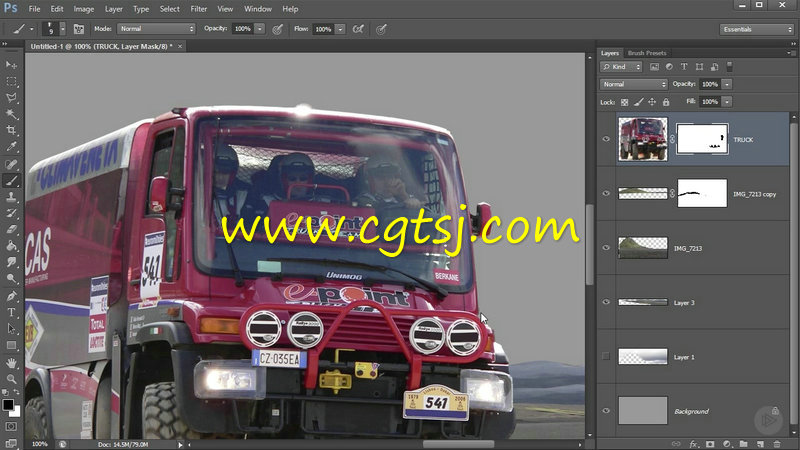Hide the IMG_7213 layer

click(x=606, y=247)
